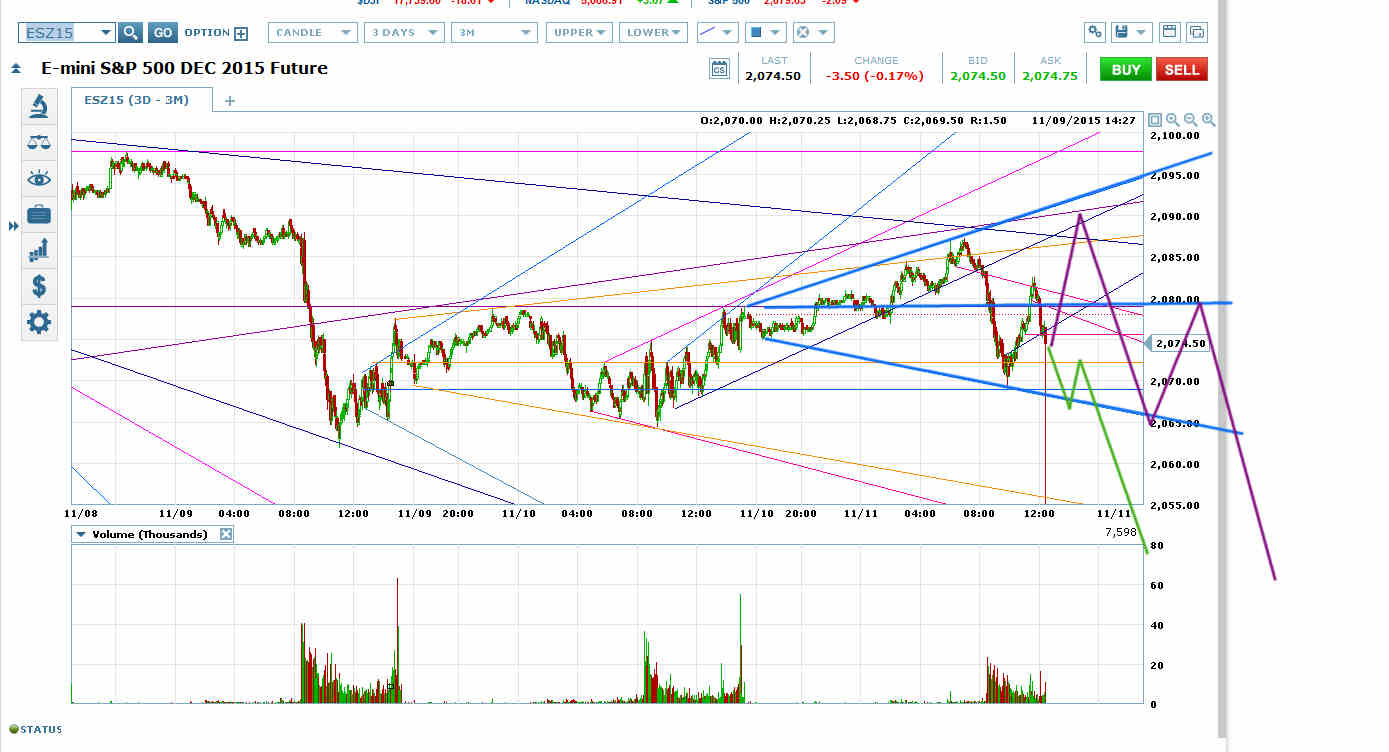
Task: Click the middle zoom magnifier icon
Action: click(1190, 120)
